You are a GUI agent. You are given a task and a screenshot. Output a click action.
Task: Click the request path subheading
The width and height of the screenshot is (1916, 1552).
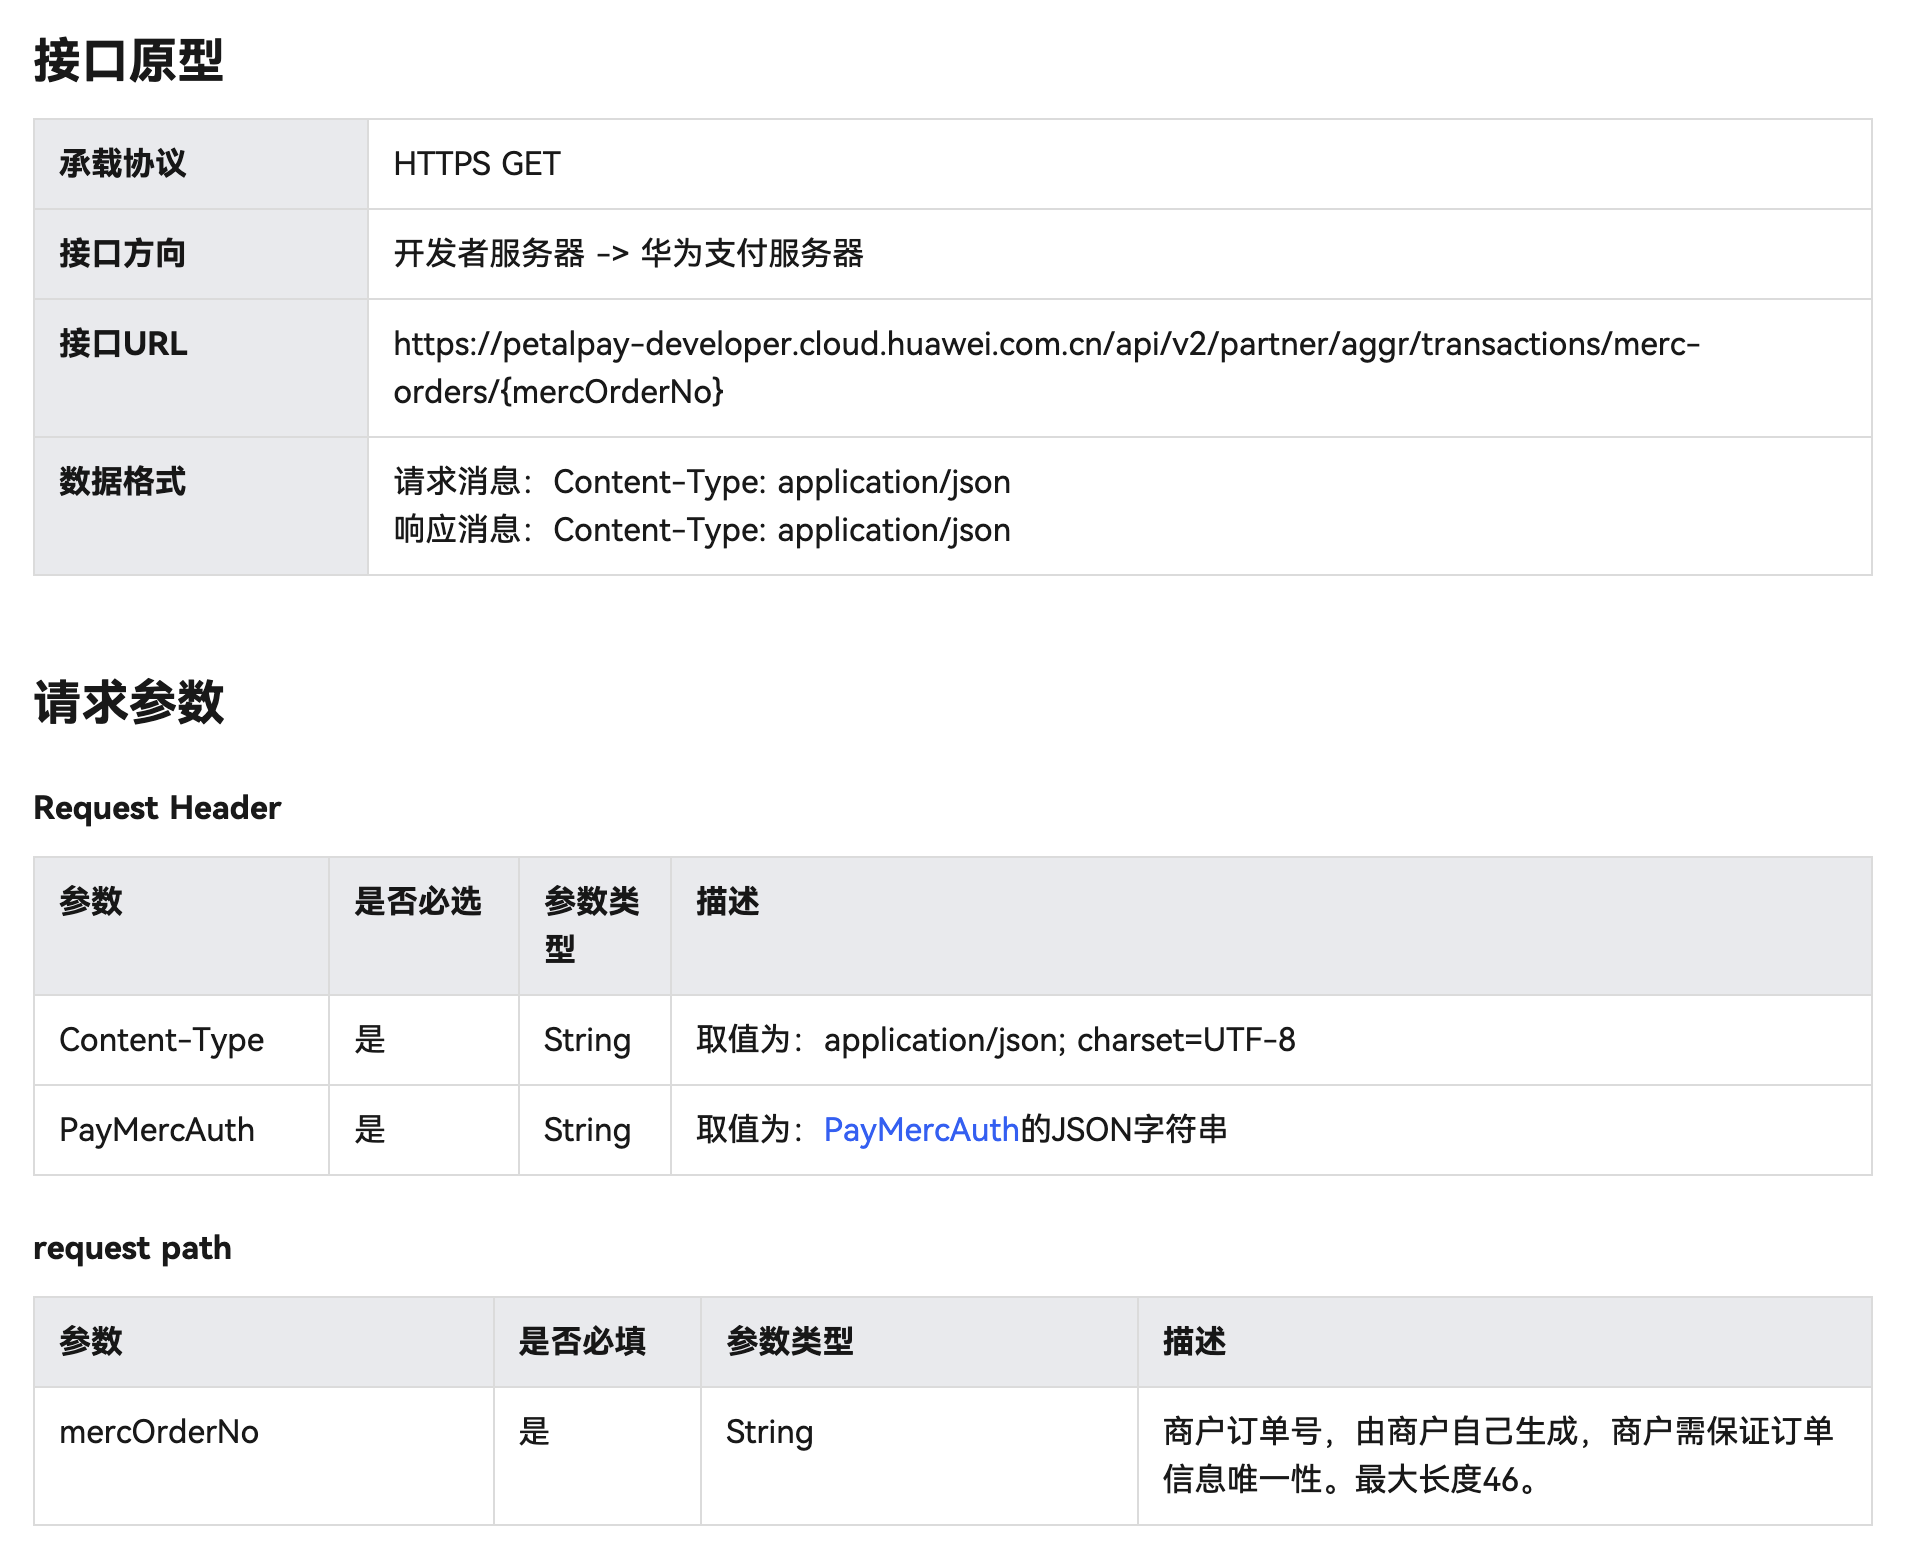pyautogui.click(x=132, y=1248)
